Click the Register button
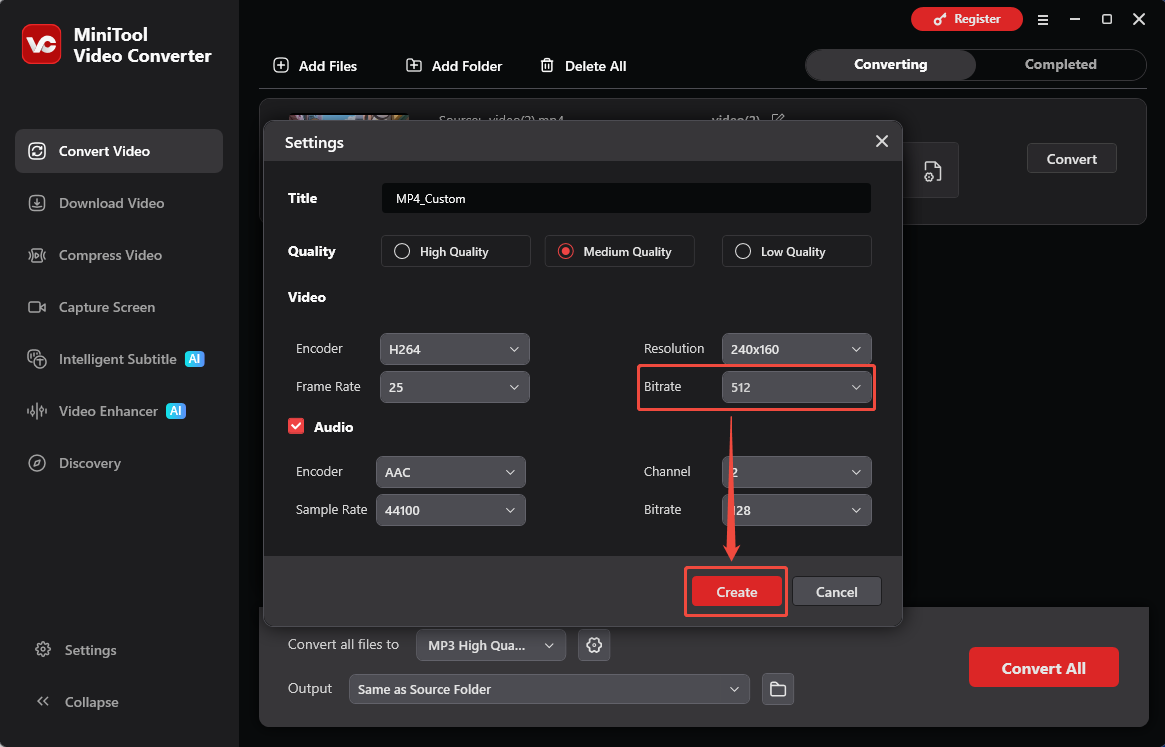 point(967,19)
